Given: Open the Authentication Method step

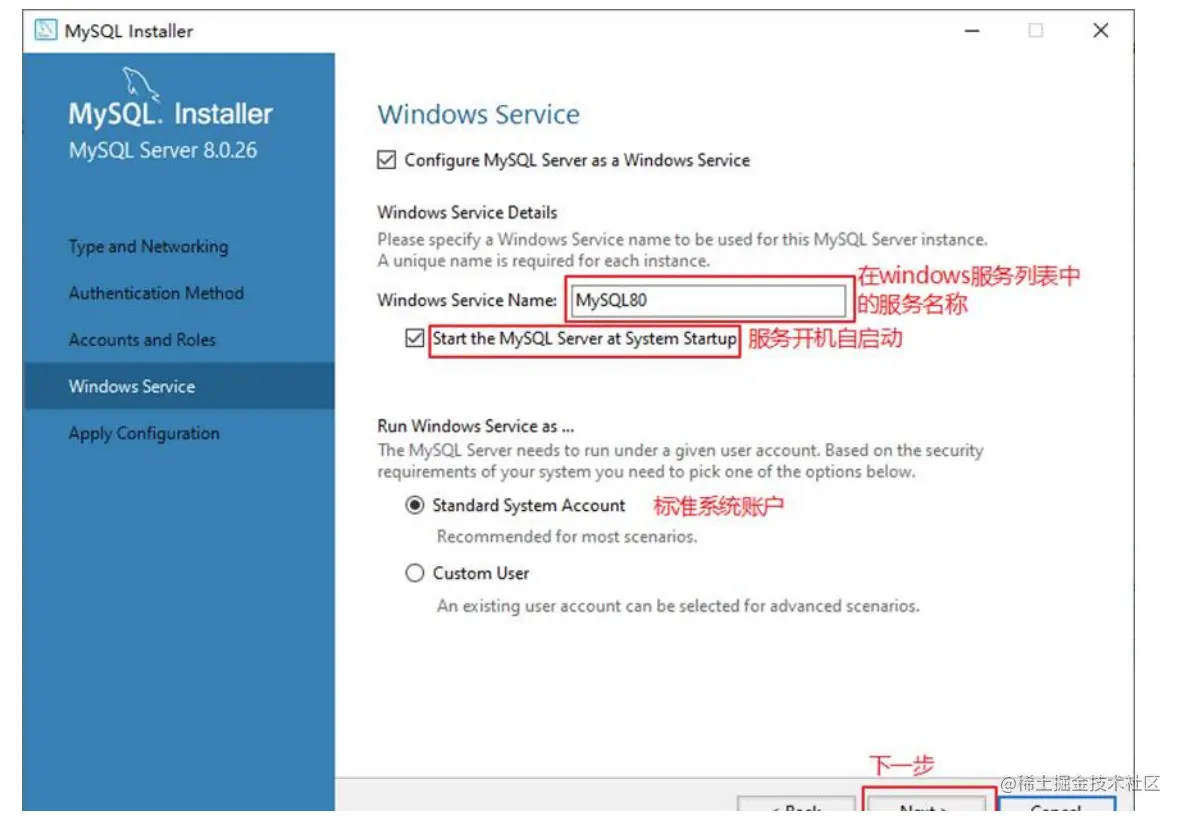Looking at the screenshot, I should [x=156, y=293].
